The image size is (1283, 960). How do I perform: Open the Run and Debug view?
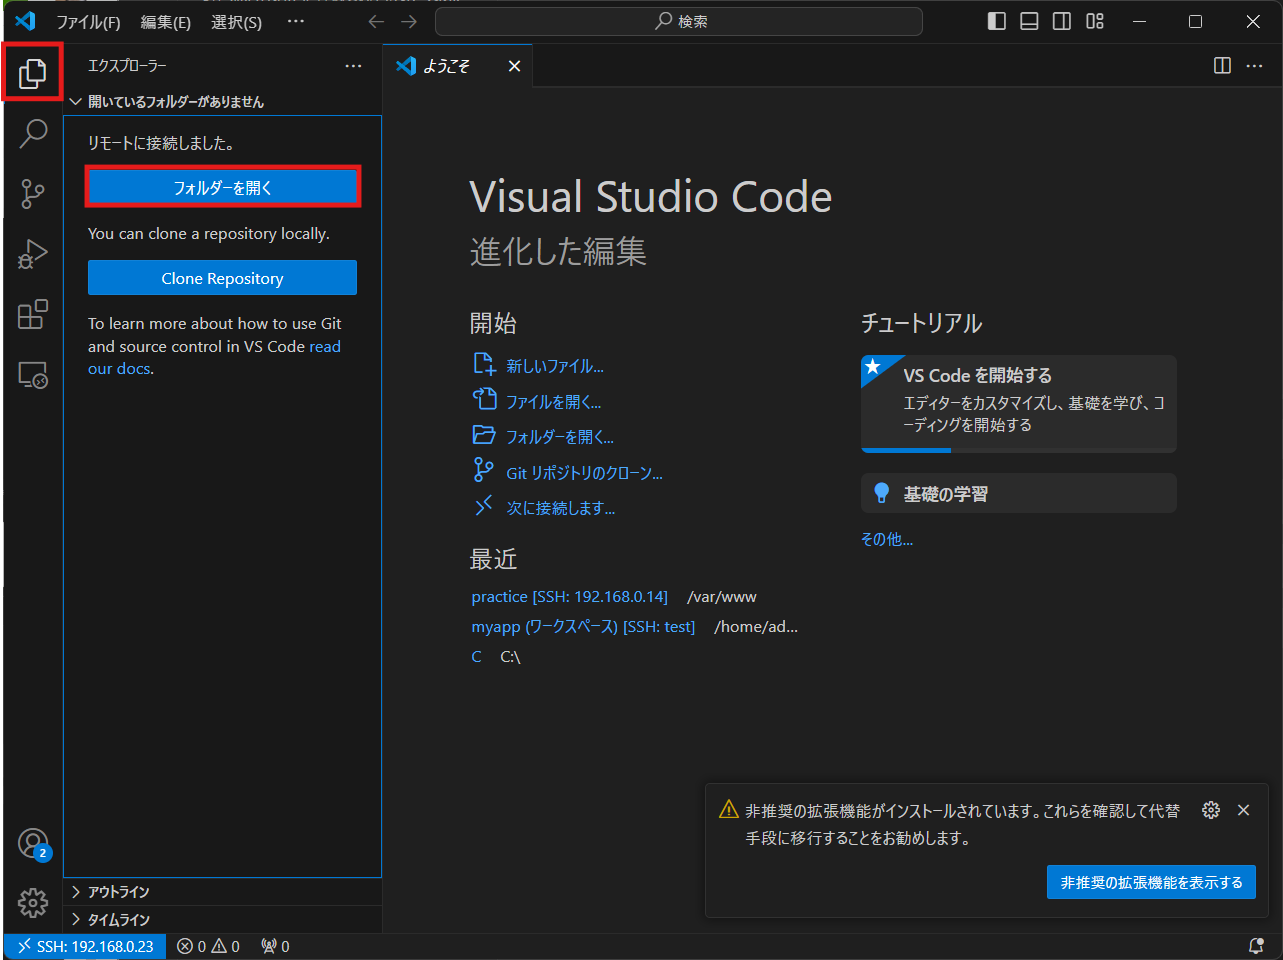tap(33, 253)
